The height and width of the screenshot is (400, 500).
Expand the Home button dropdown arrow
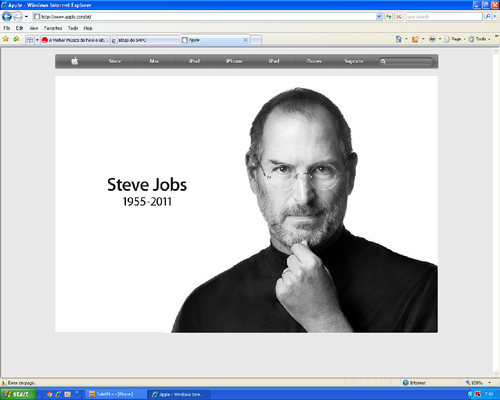[x=406, y=39]
